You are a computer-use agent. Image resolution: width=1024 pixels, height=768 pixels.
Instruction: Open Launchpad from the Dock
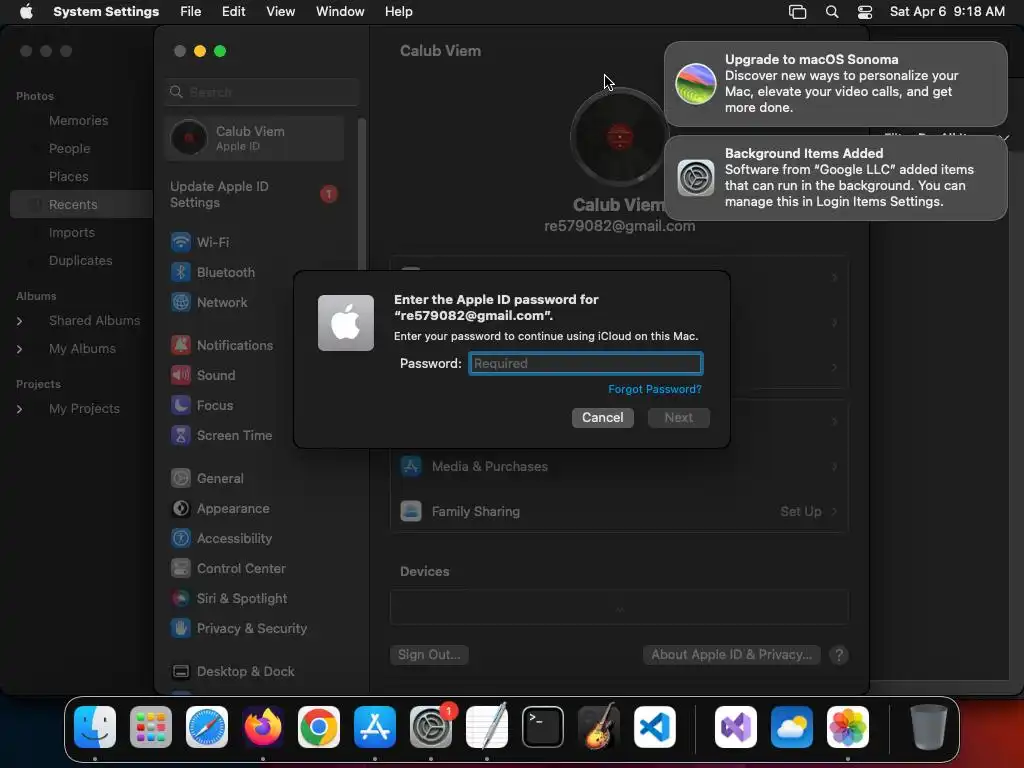[x=151, y=727]
